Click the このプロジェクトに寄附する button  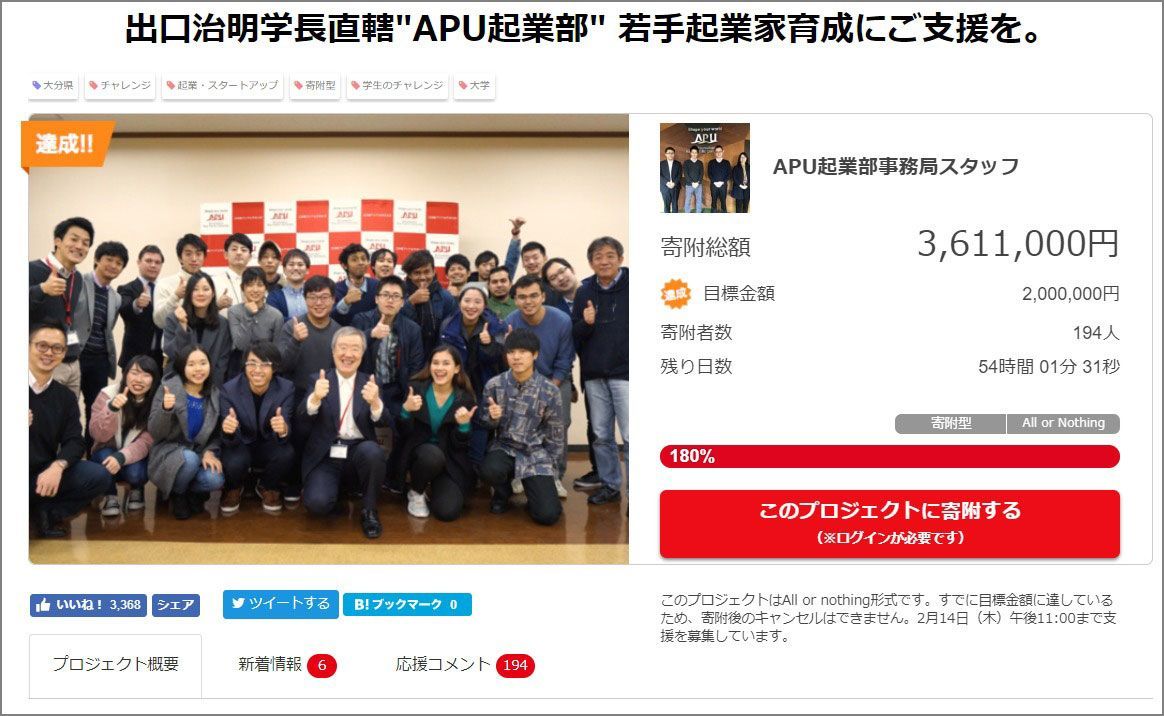[x=889, y=524]
